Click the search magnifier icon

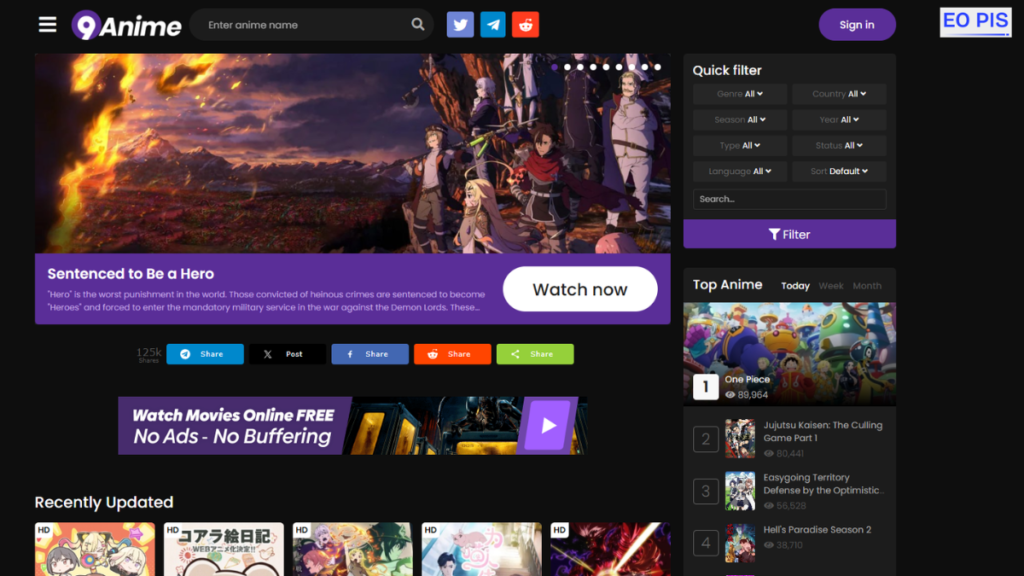point(418,25)
